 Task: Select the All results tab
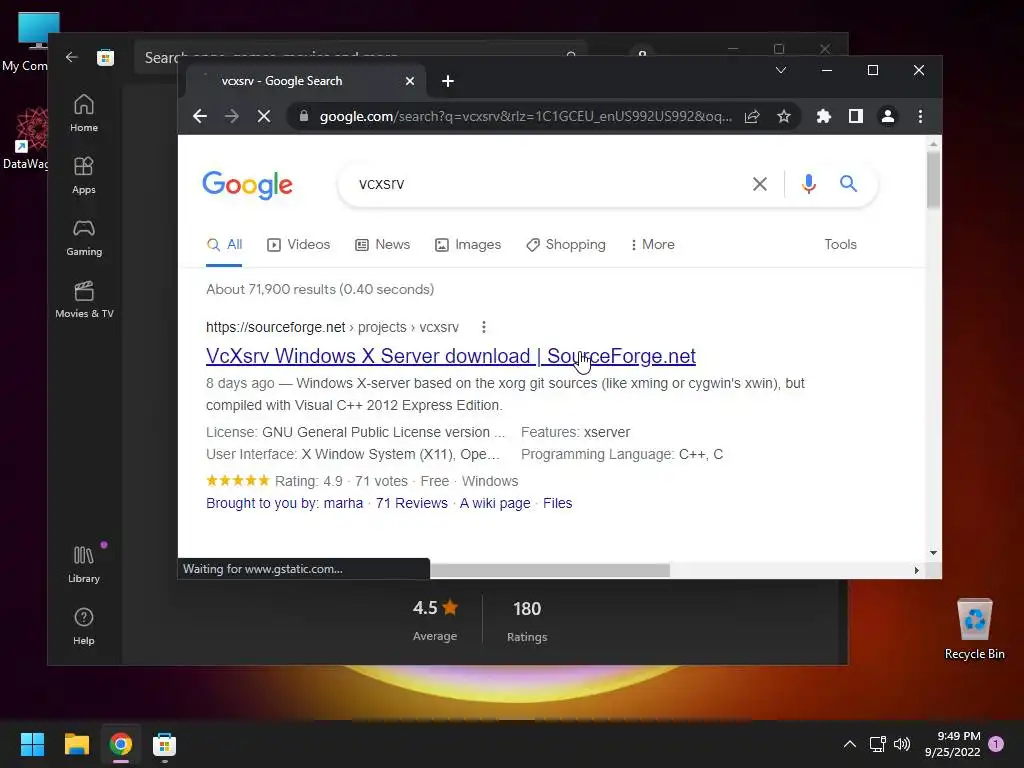[x=224, y=245]
